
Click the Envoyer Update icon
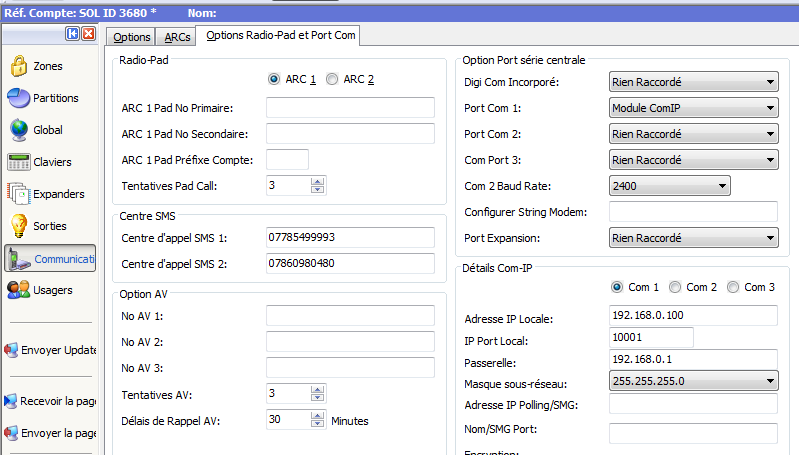(x=11, y=350)
